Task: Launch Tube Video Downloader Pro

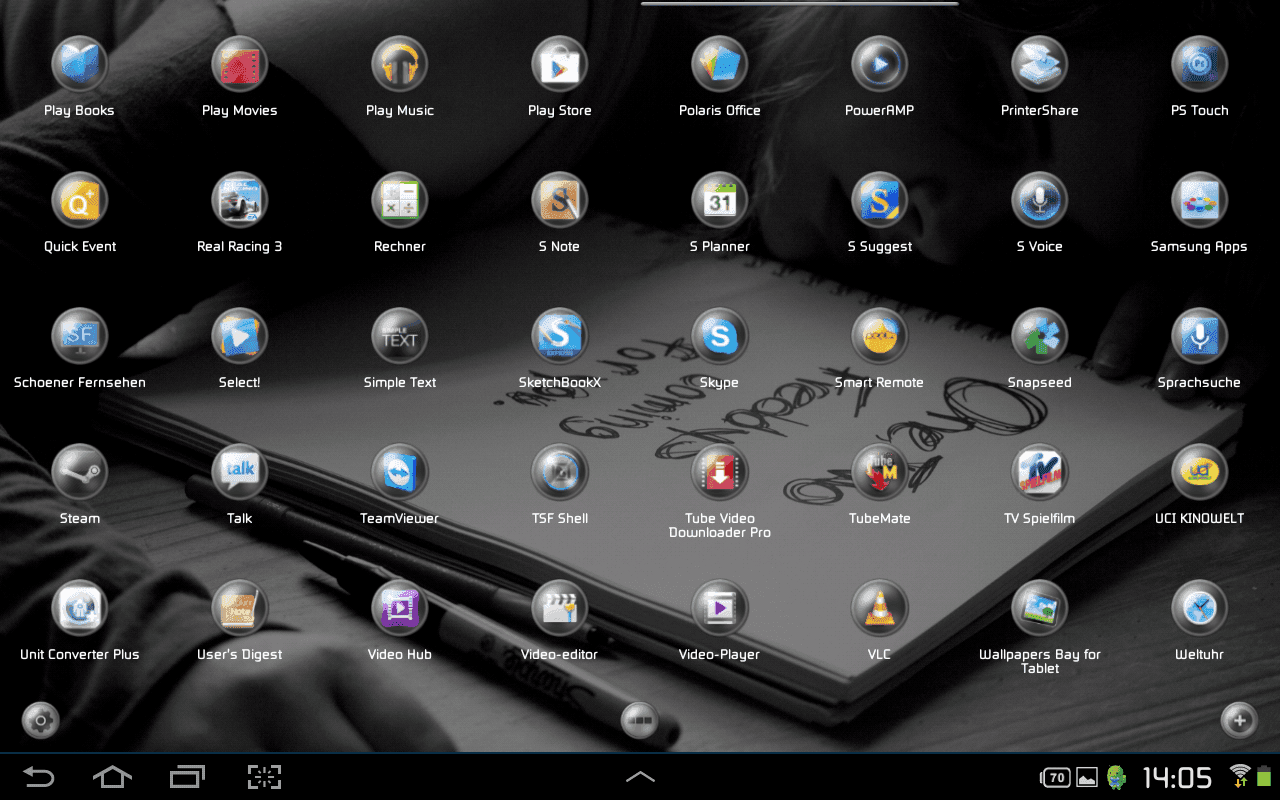Action: 720,473
